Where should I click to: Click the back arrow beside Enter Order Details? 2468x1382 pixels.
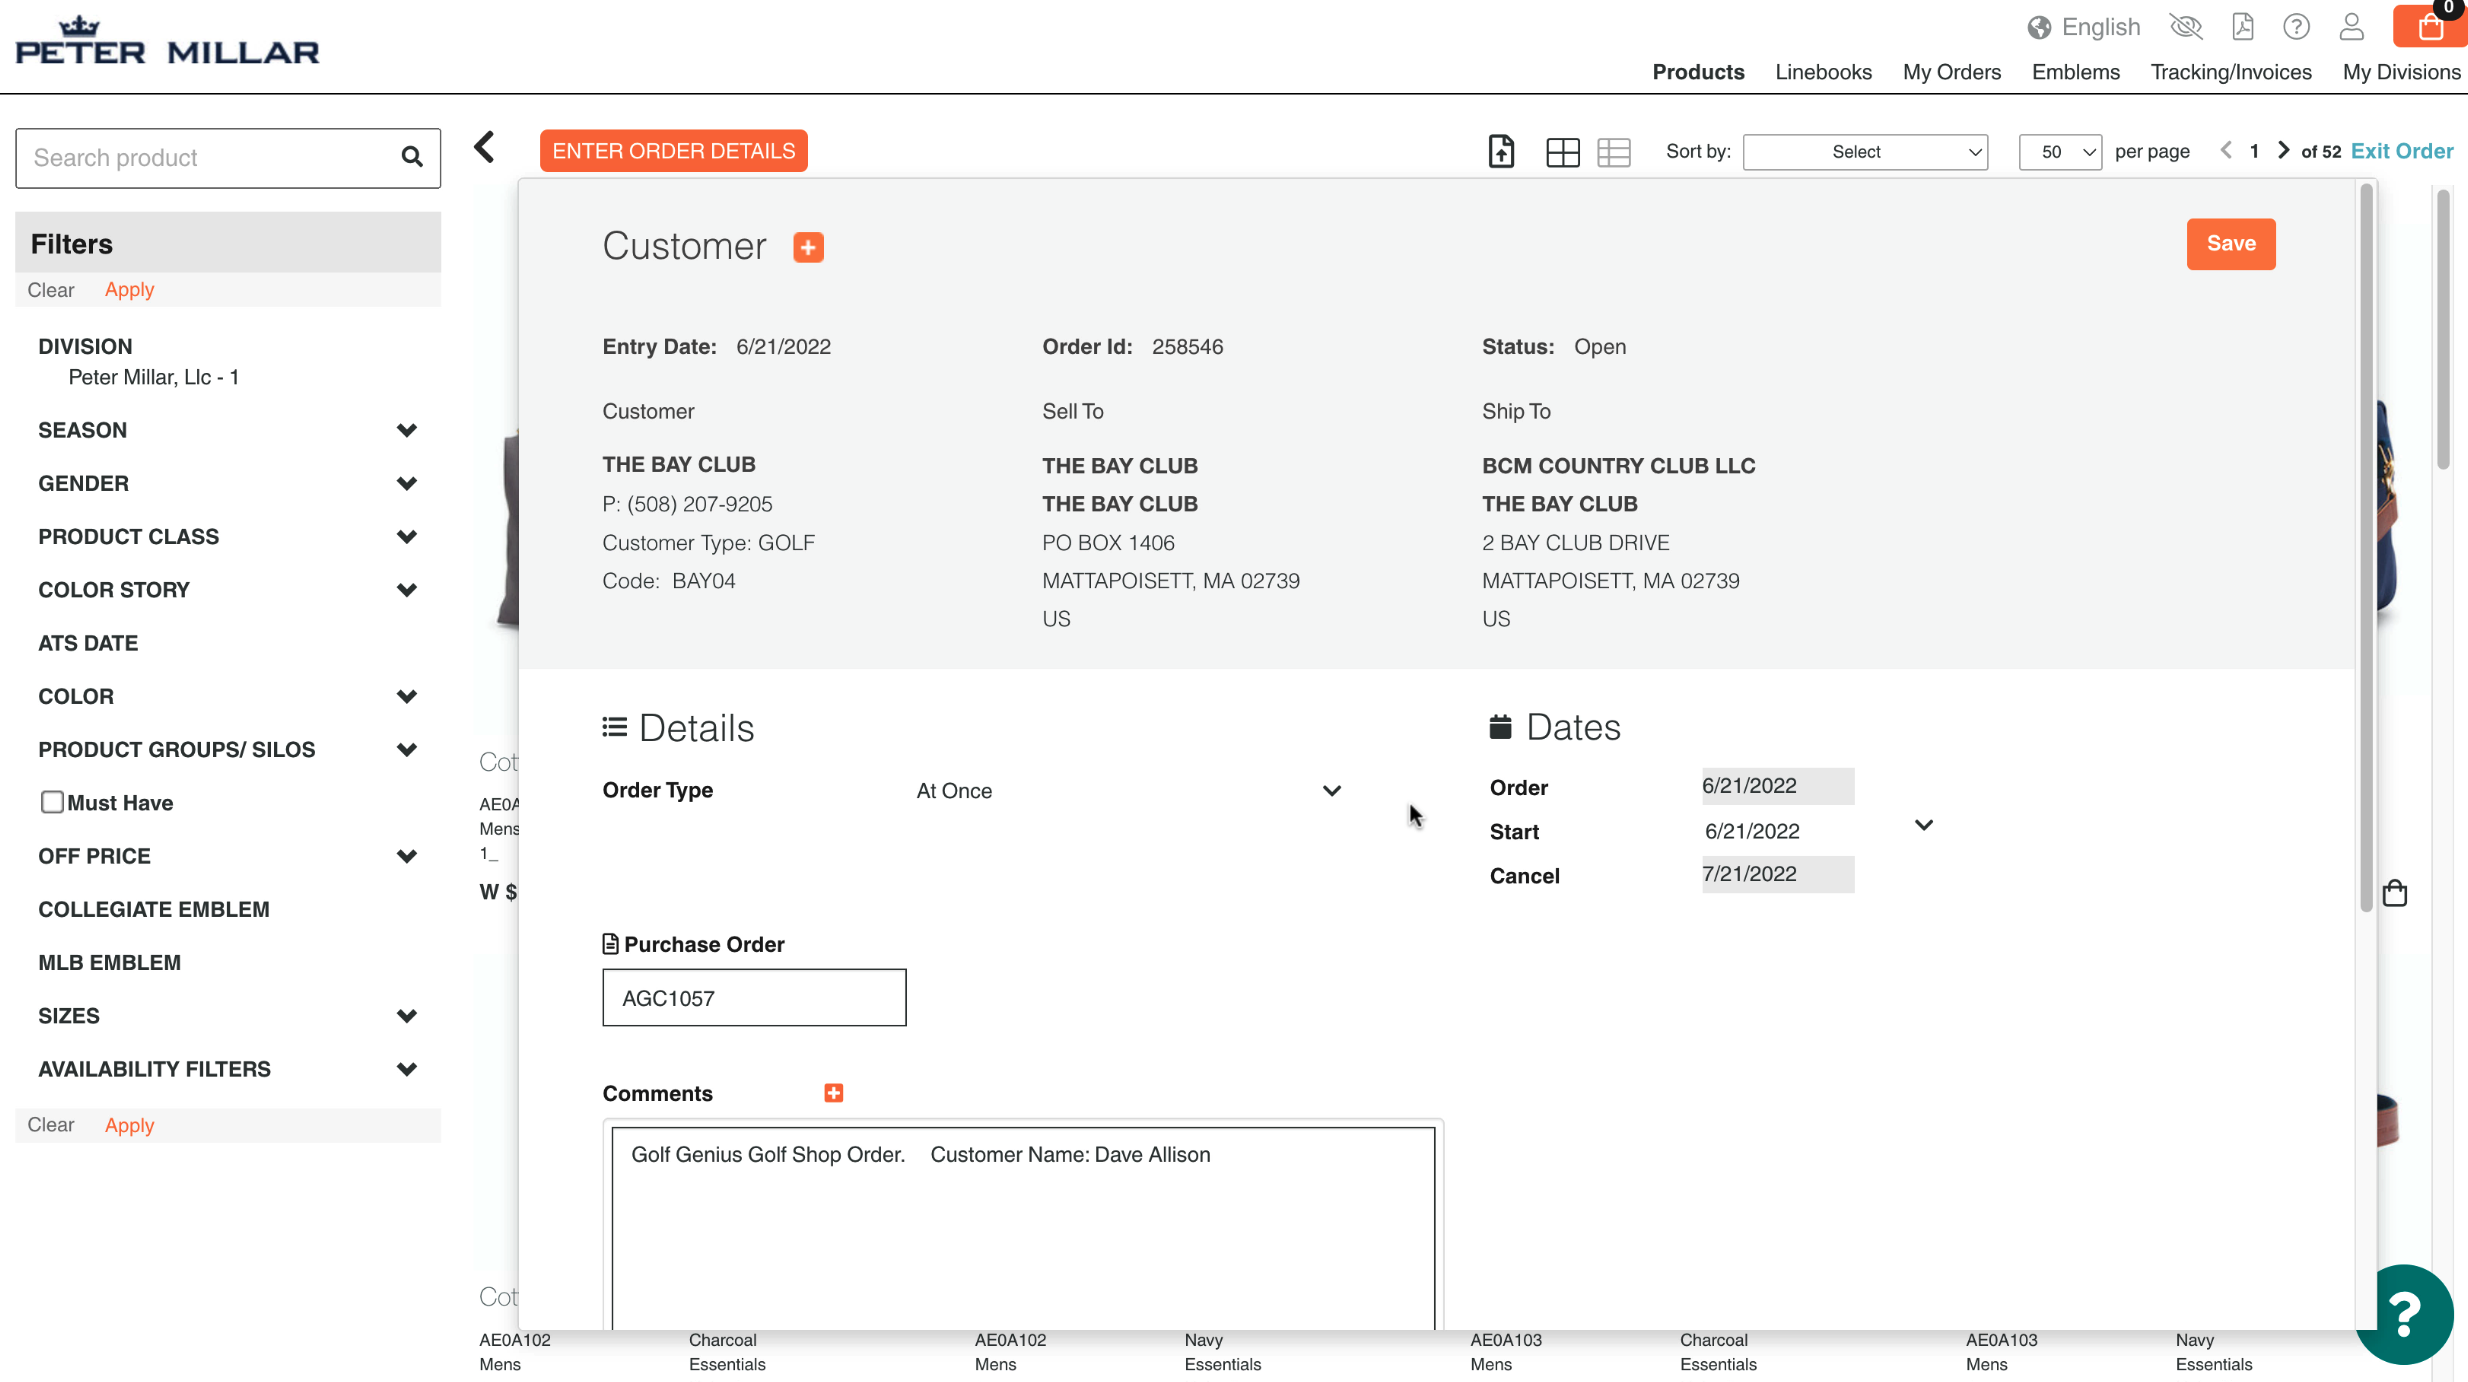coord(485,148)
